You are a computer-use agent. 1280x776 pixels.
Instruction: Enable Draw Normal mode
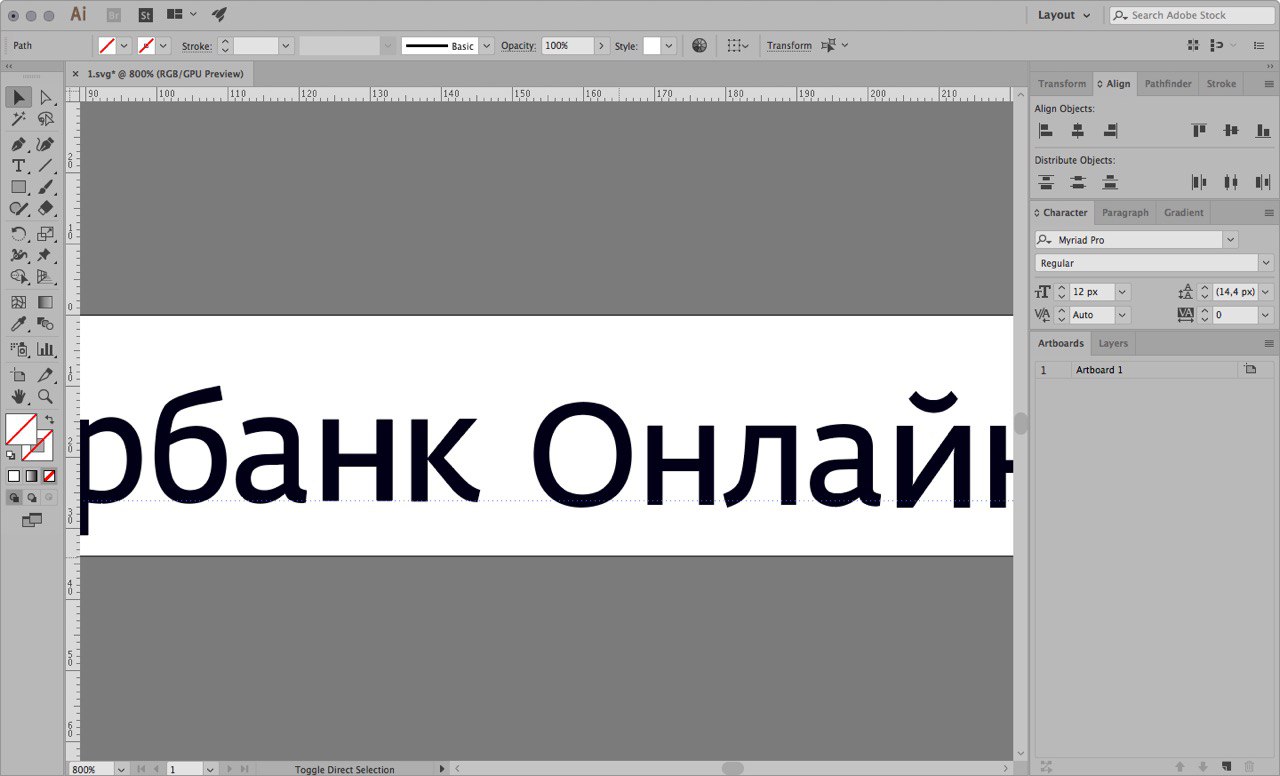coord(14,497)
